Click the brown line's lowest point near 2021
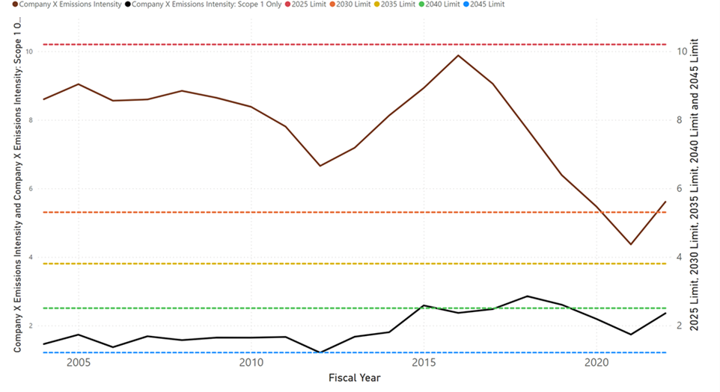 (630, 244)
